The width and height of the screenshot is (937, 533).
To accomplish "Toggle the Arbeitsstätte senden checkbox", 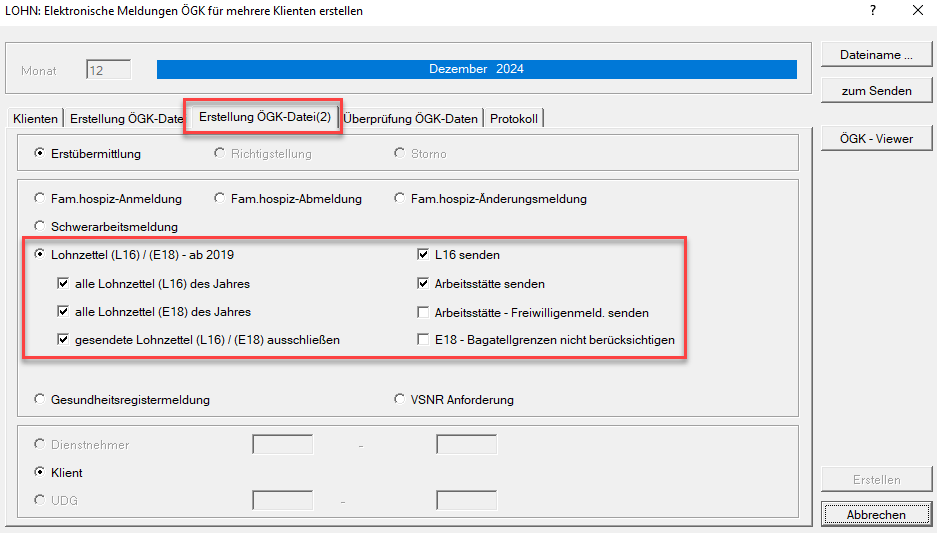I will pyautogui.click(x=424, y=284).
